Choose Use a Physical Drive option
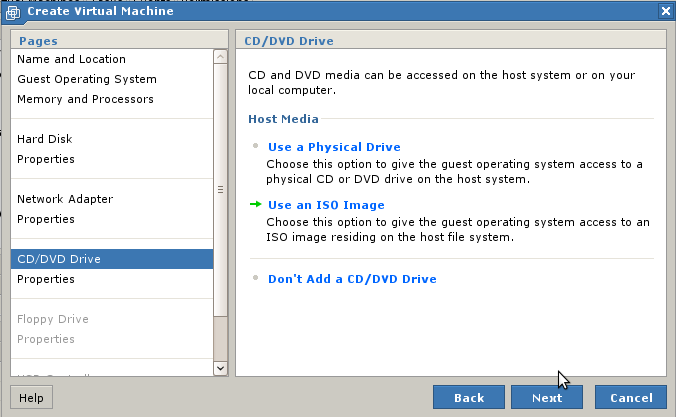The width and height of the screenshot is (676, 417). pos(333,147)
